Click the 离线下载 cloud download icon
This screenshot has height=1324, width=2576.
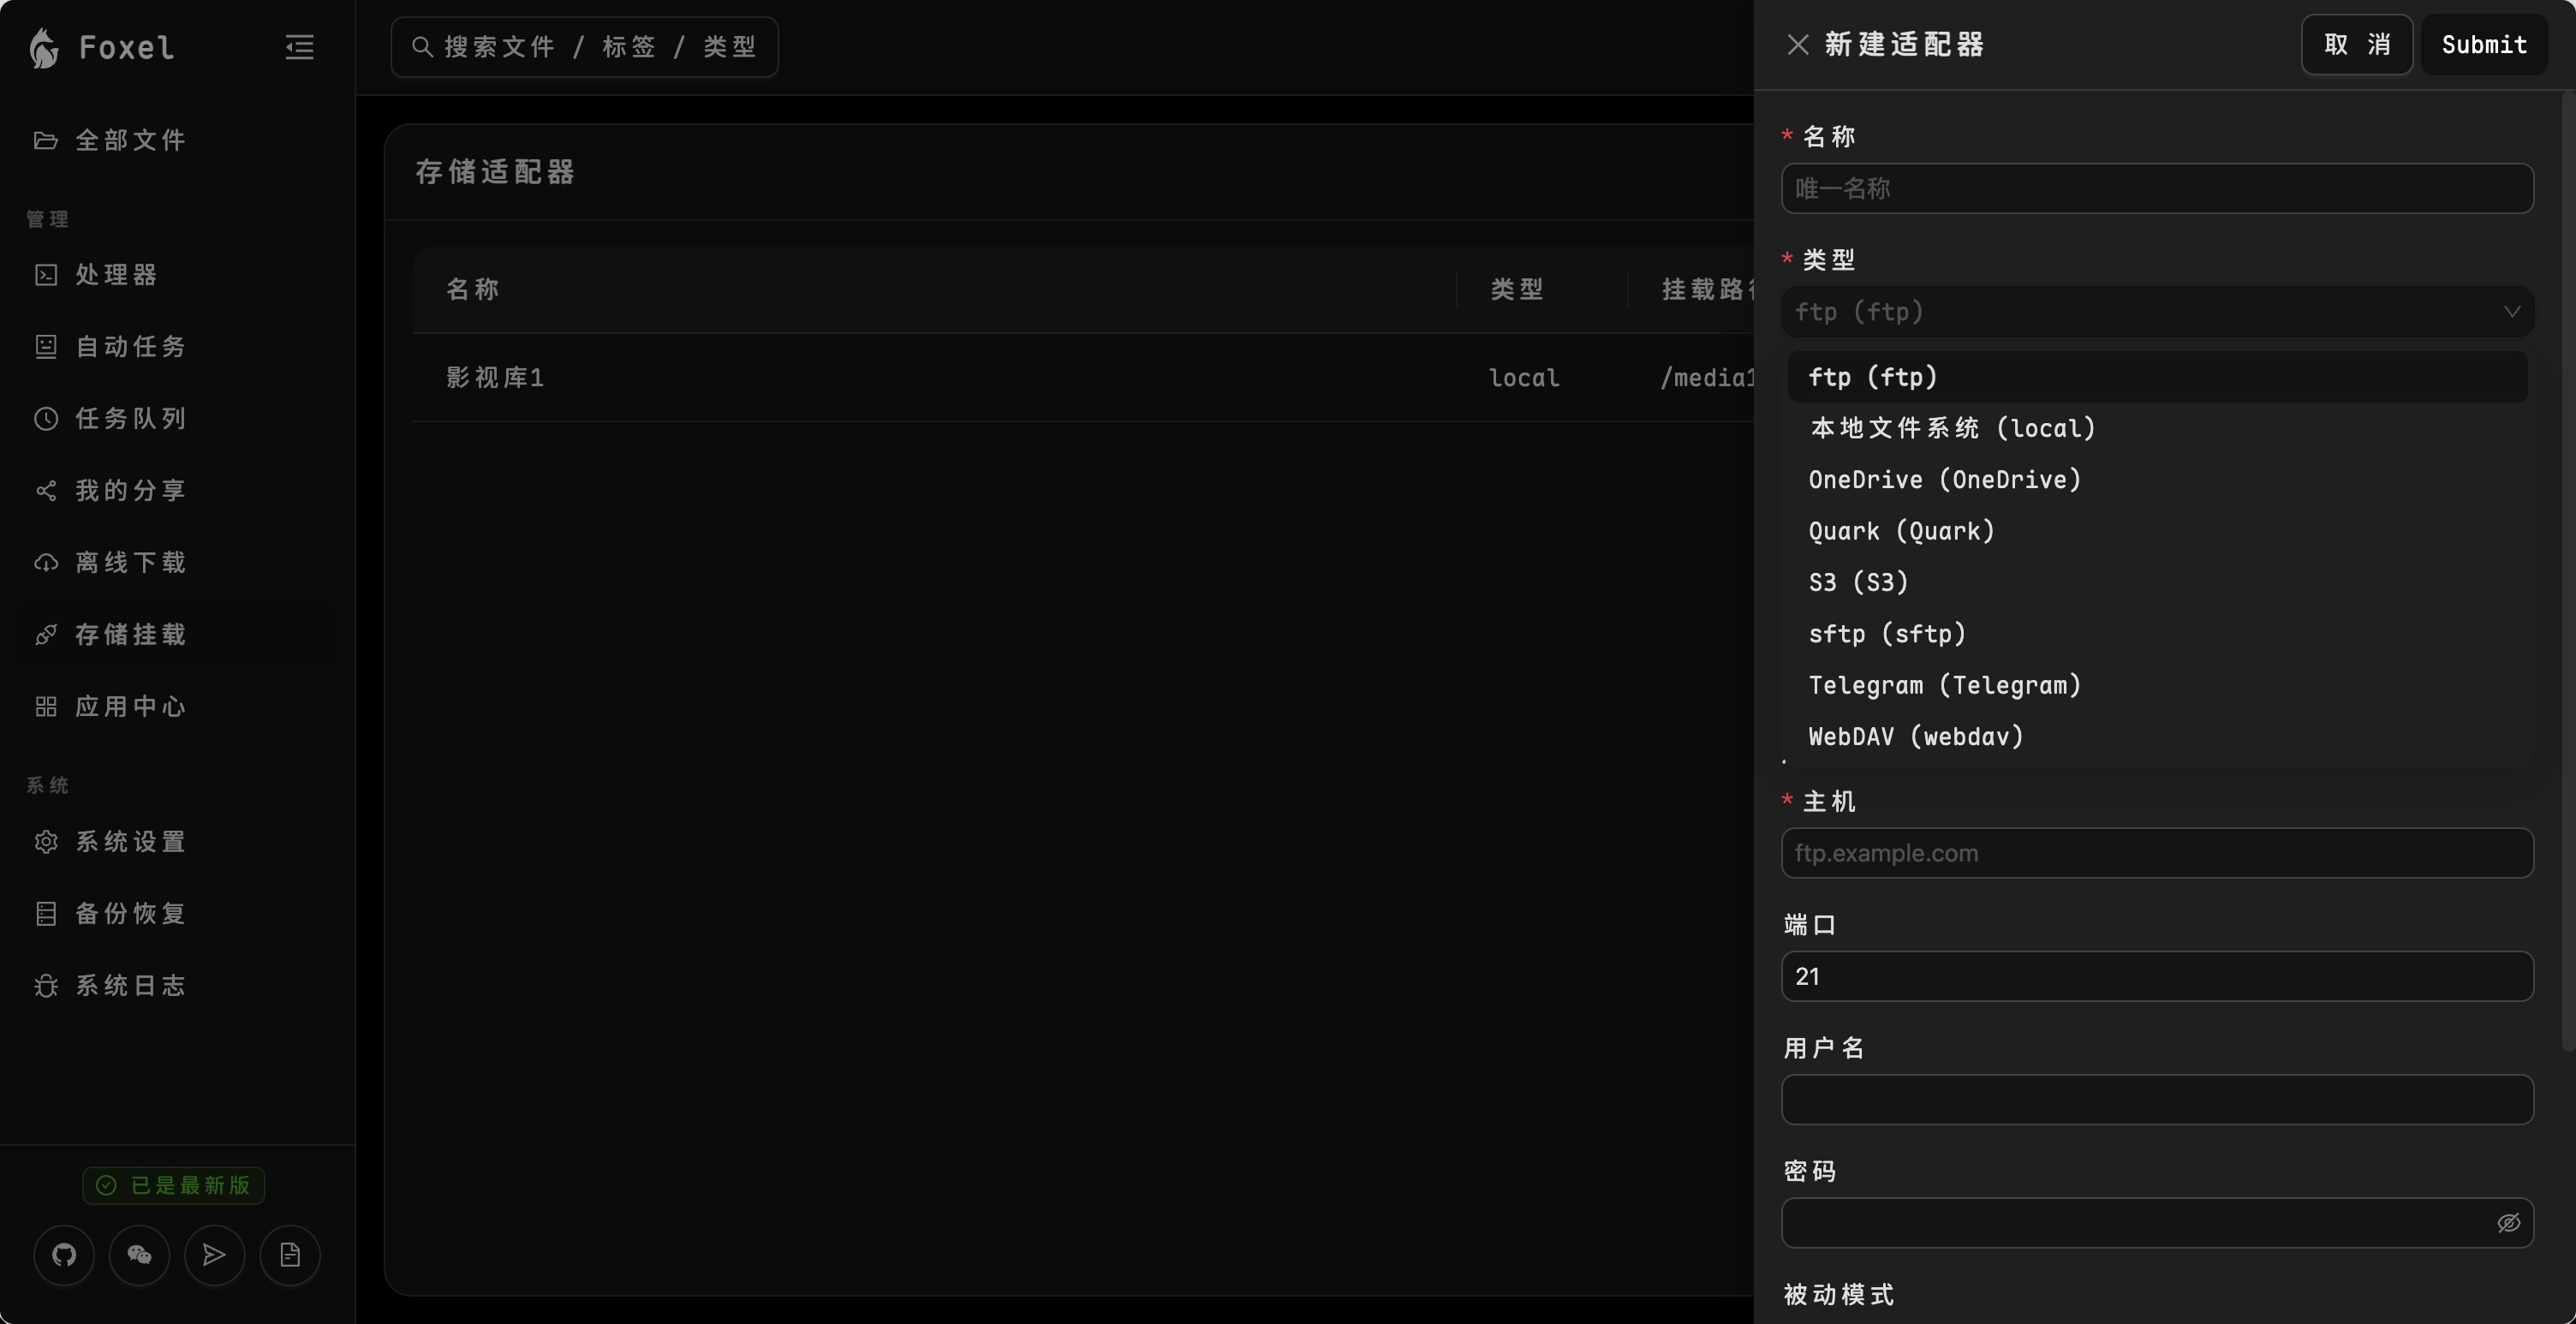(x=45, y=563)
